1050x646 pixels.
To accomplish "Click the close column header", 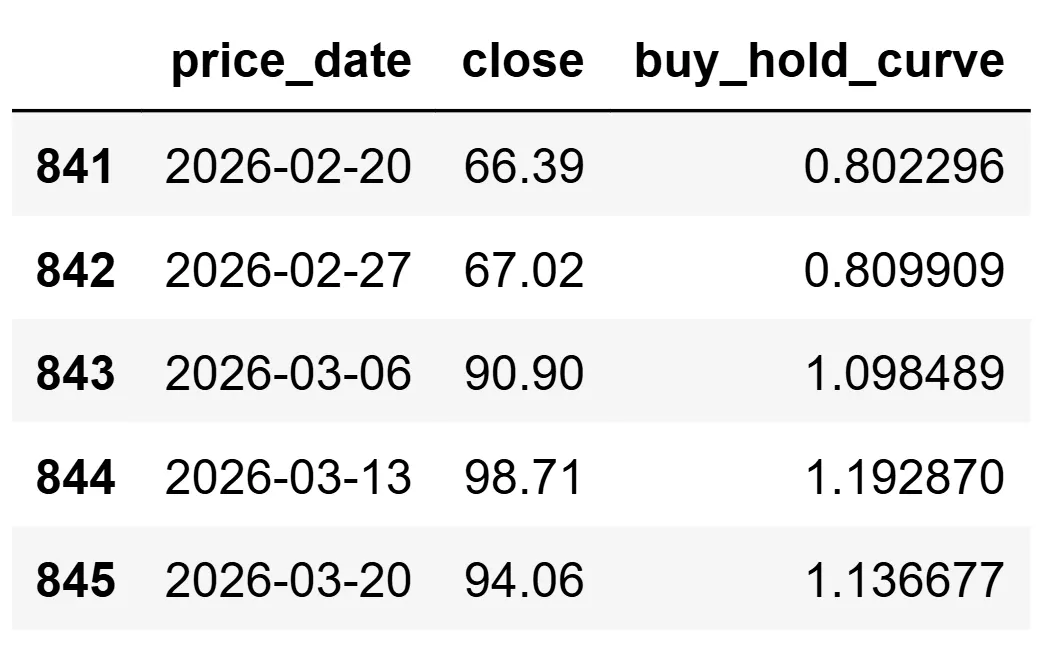I will [x=523, y=62].
